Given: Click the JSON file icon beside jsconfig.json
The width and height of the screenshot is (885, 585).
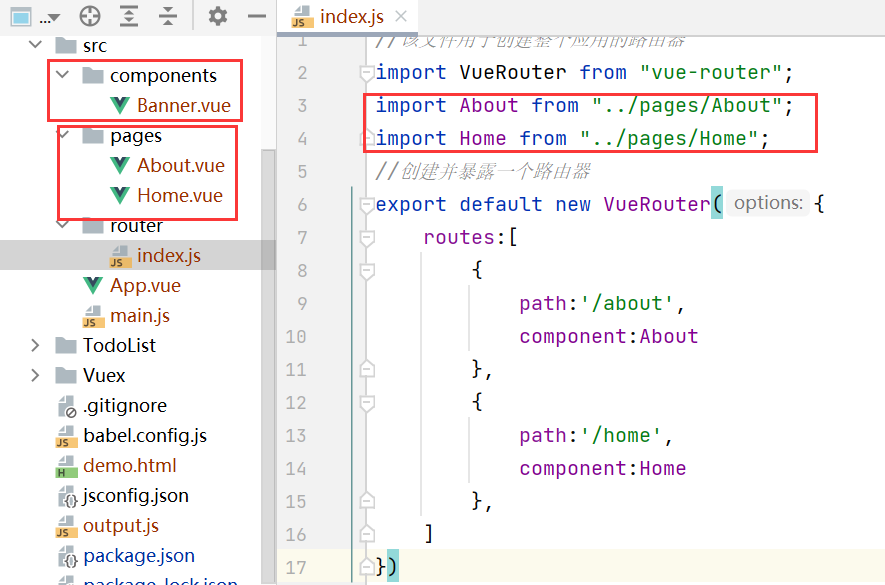Looking at the screenshot, I should pyautogui.click(x=67, y=496).
